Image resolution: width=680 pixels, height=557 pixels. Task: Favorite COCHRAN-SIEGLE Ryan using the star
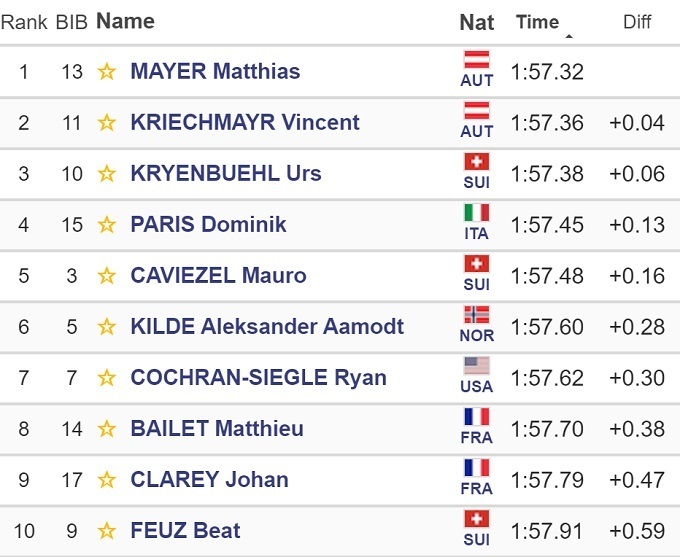coord(106,378)
